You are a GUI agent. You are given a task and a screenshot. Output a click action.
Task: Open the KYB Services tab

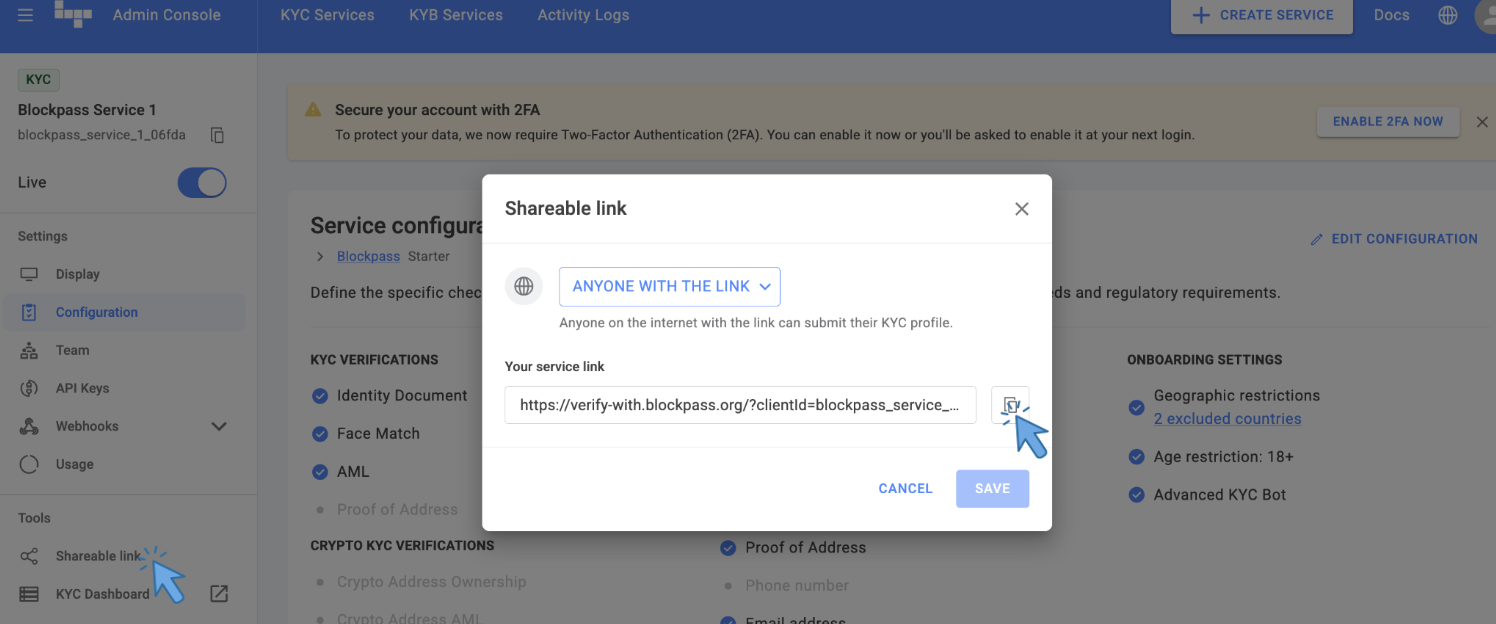[456, 15]
